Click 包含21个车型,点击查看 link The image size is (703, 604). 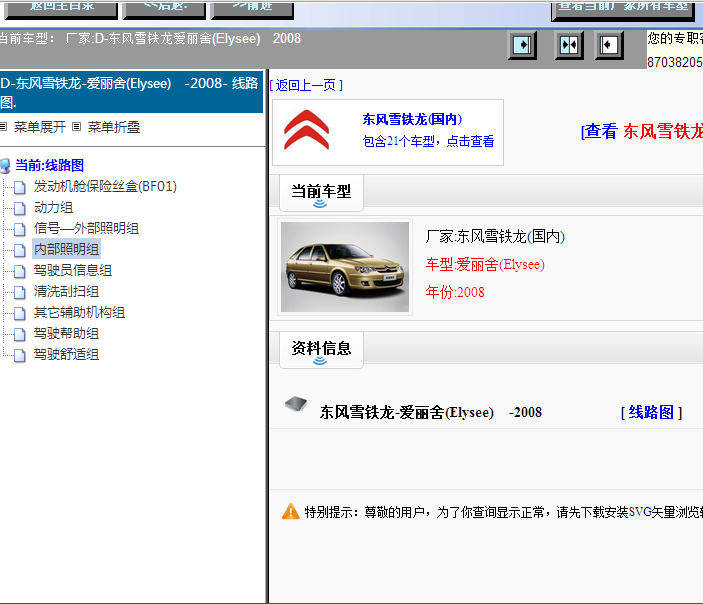coord(428,141)
